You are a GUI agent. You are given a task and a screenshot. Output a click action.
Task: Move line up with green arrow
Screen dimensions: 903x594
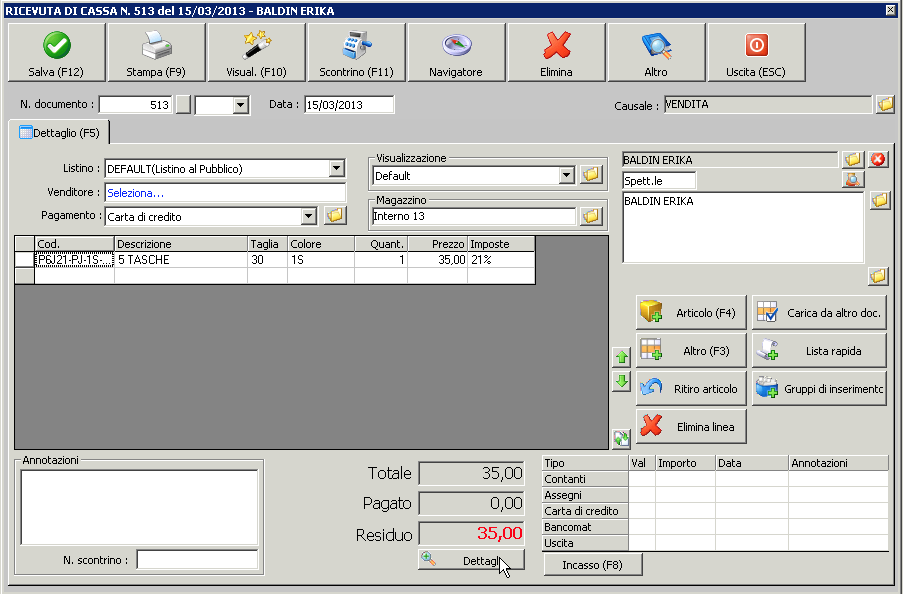pyautogui.click(x=621, y=357)
